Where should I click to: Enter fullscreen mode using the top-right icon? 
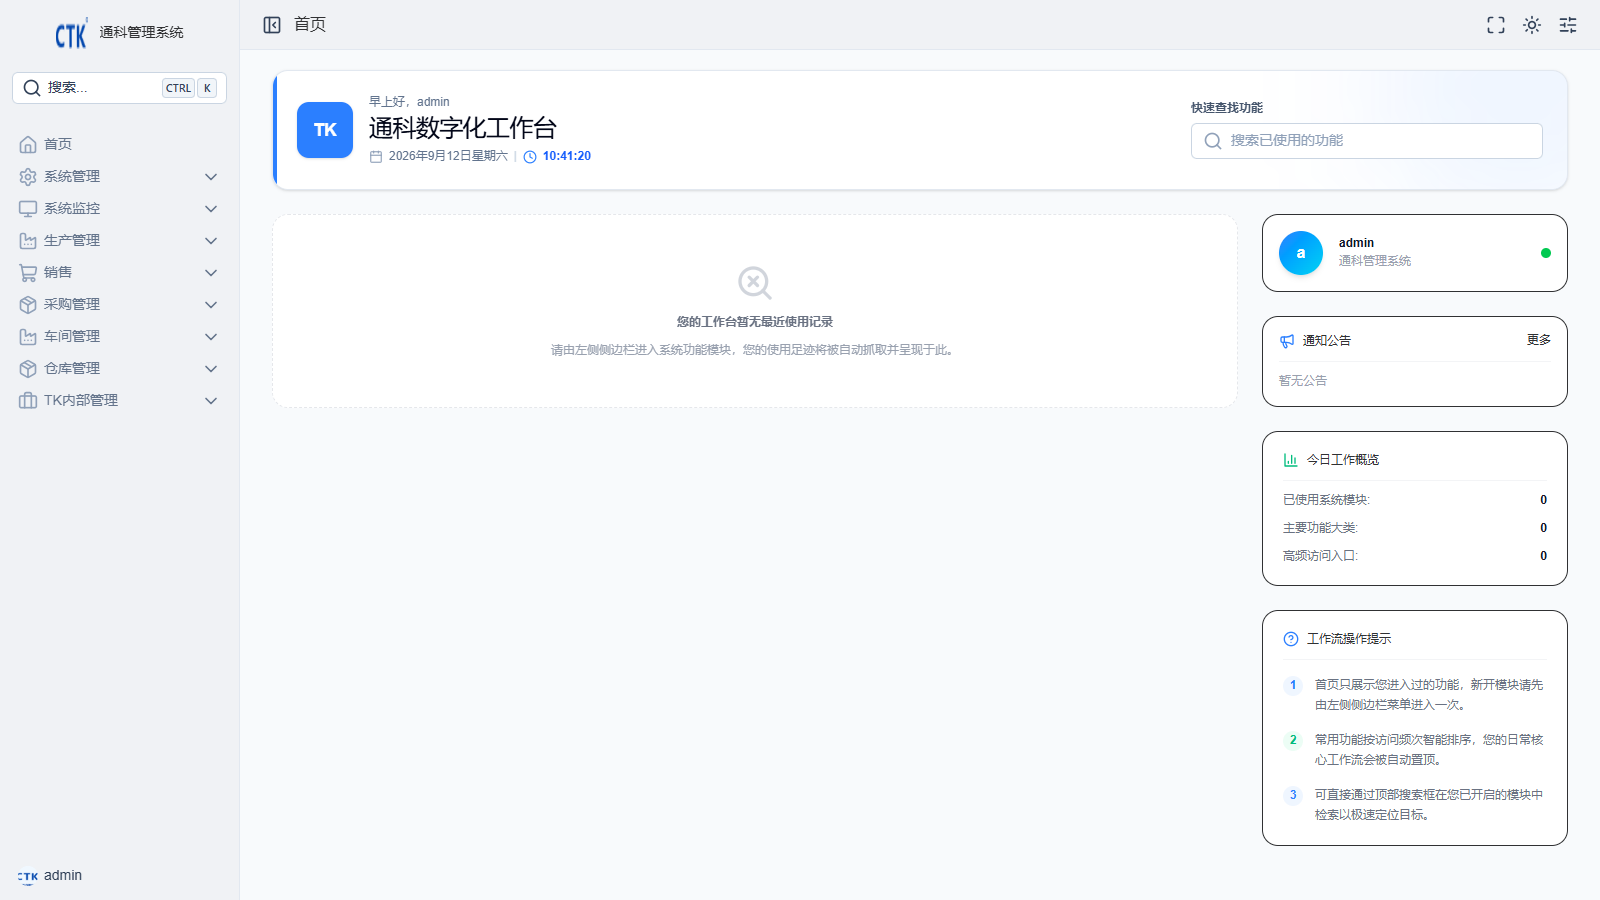(1496, 25)
